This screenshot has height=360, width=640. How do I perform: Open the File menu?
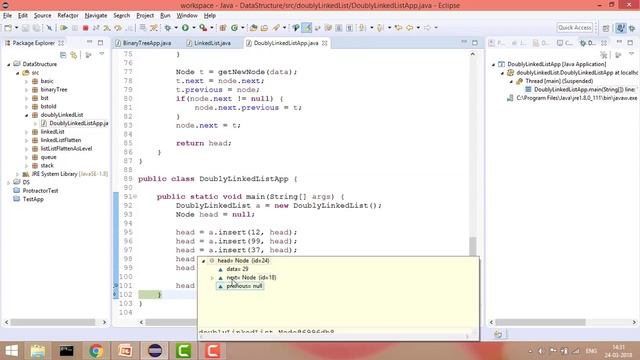coord(7,16)
